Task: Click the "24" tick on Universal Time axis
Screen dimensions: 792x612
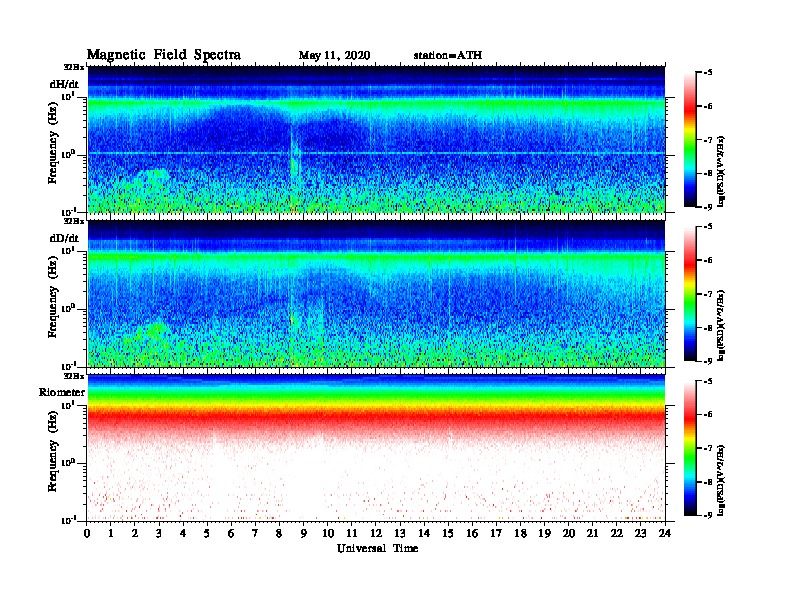Action: (665, 533)
